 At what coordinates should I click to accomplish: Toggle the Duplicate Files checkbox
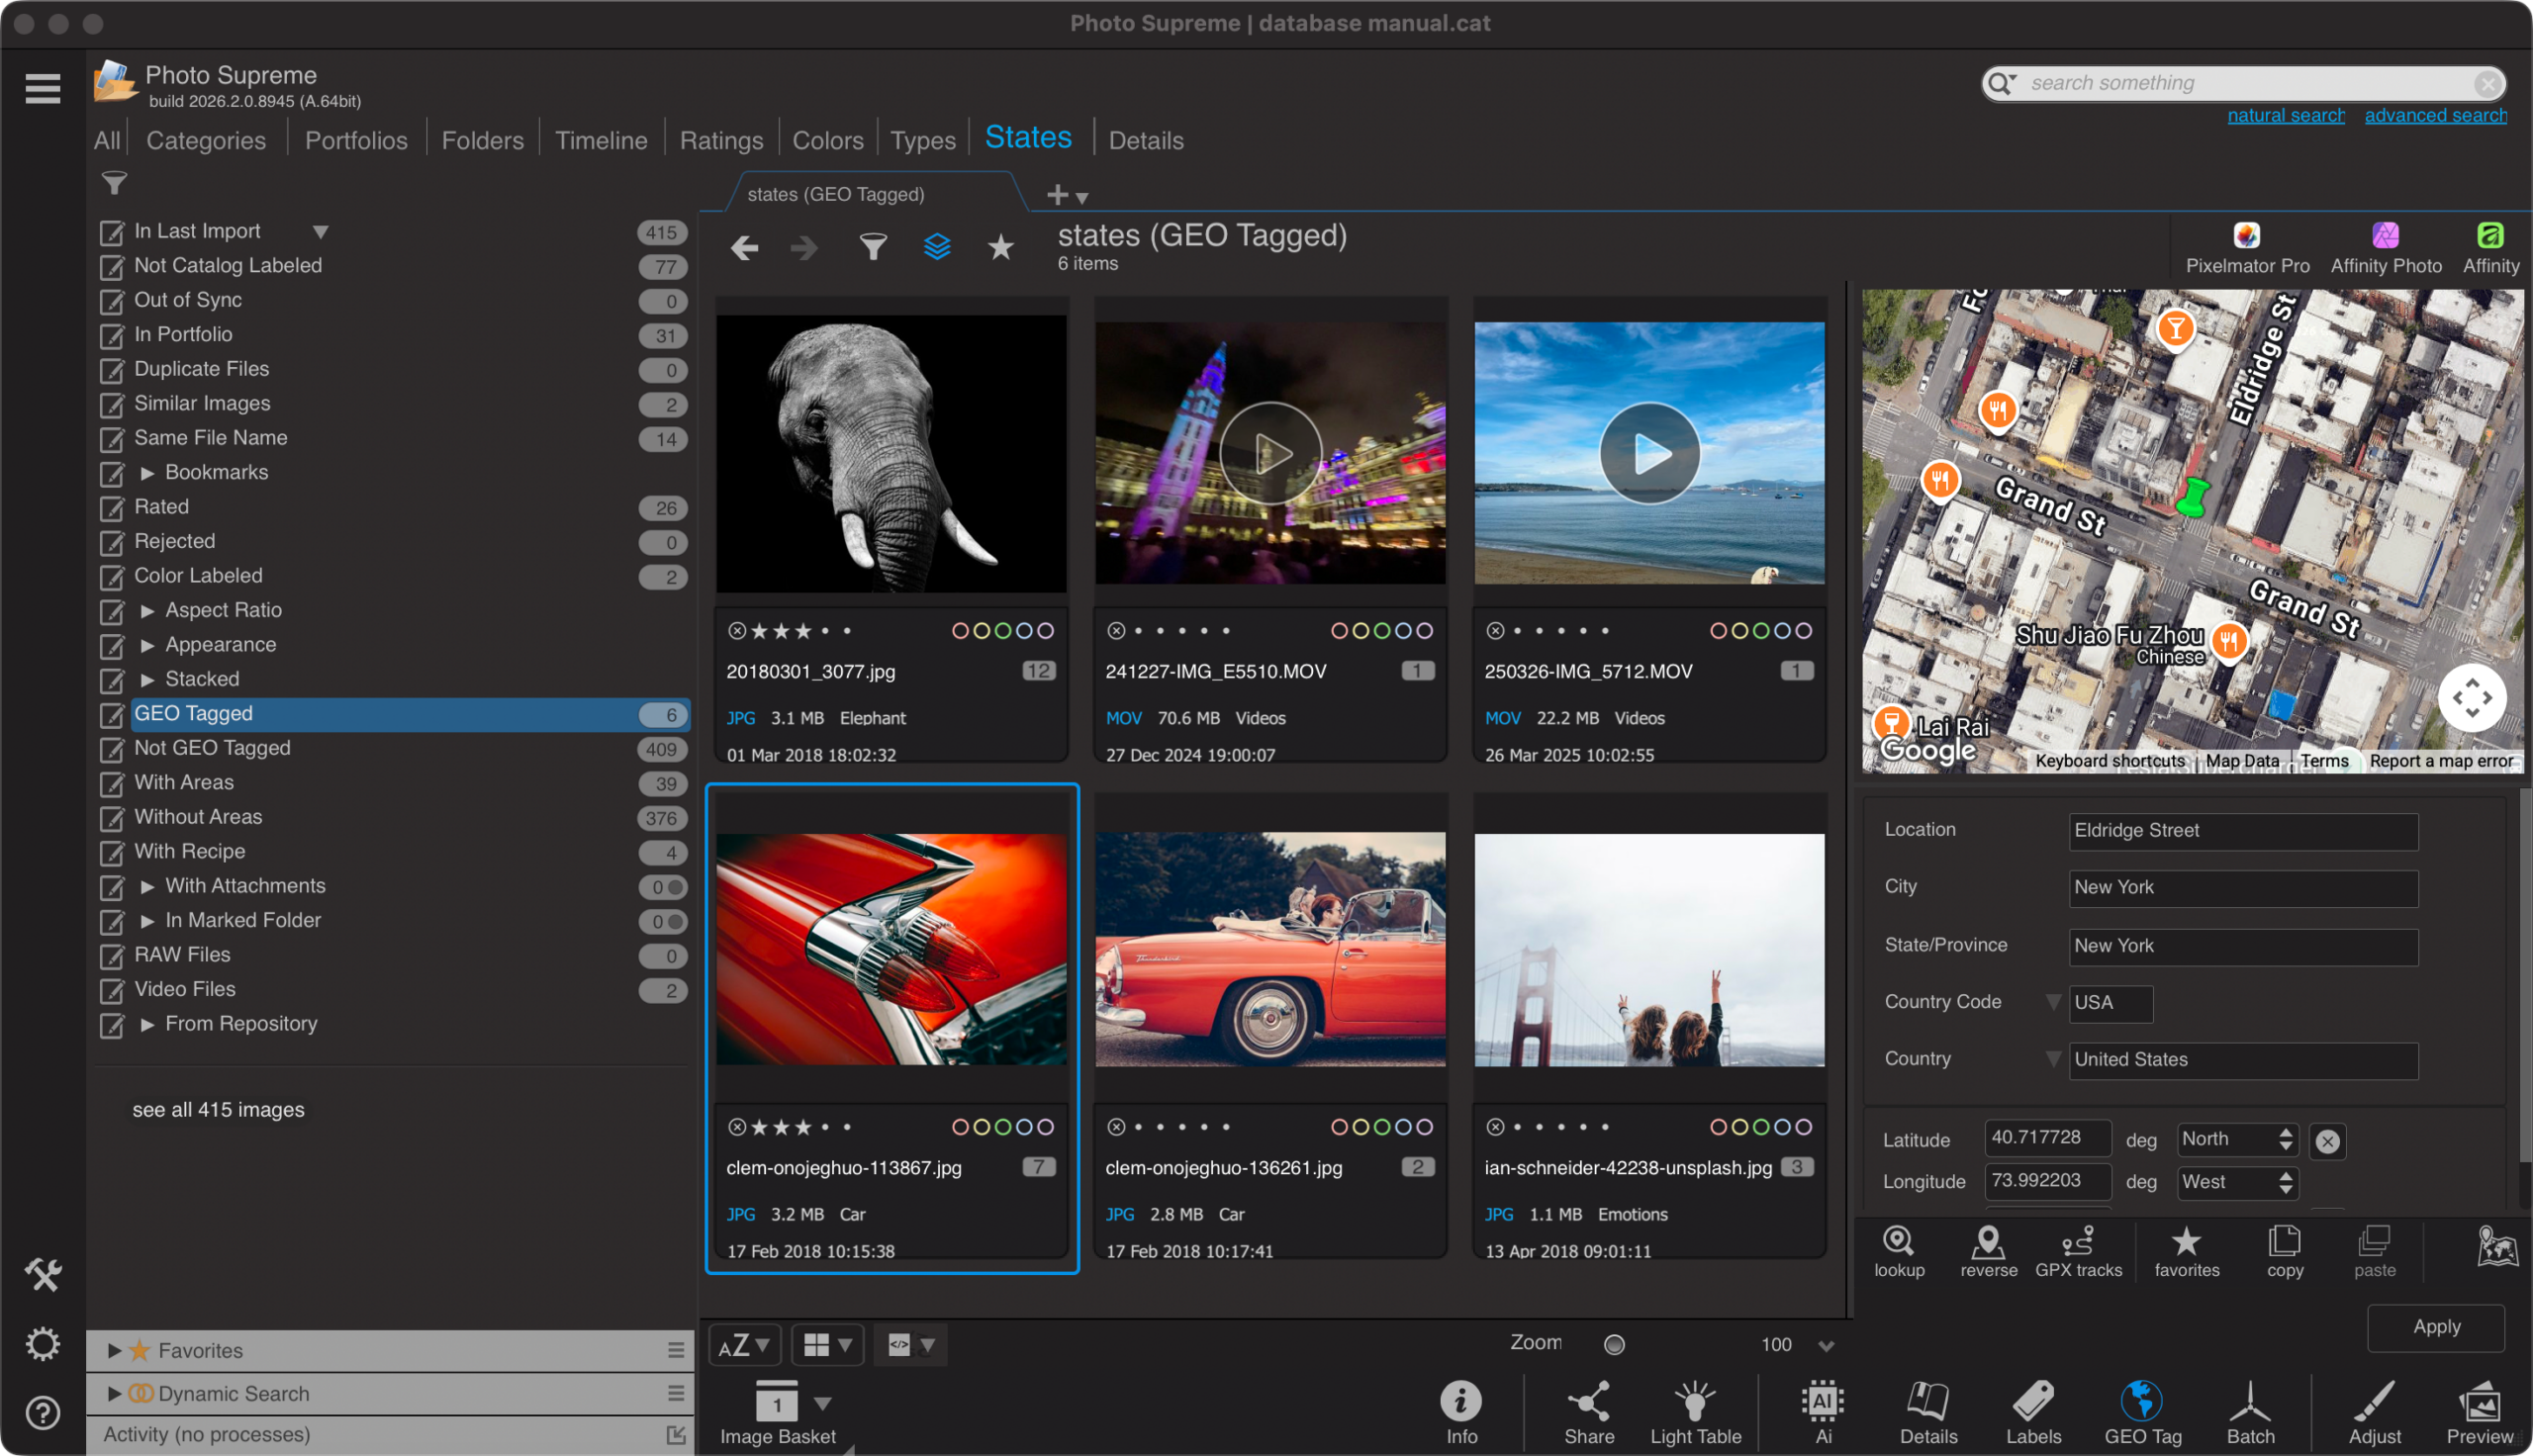tap(112, 370)
